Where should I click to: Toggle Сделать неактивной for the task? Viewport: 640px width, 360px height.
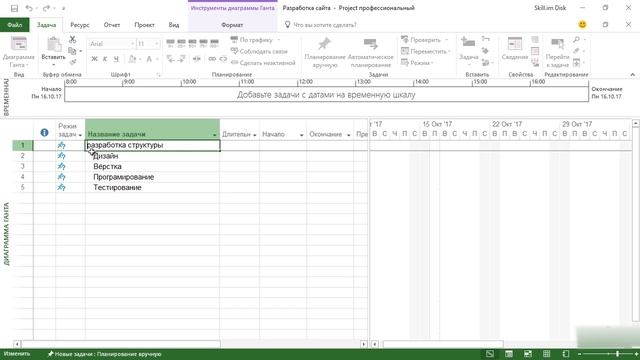[263, 63]
